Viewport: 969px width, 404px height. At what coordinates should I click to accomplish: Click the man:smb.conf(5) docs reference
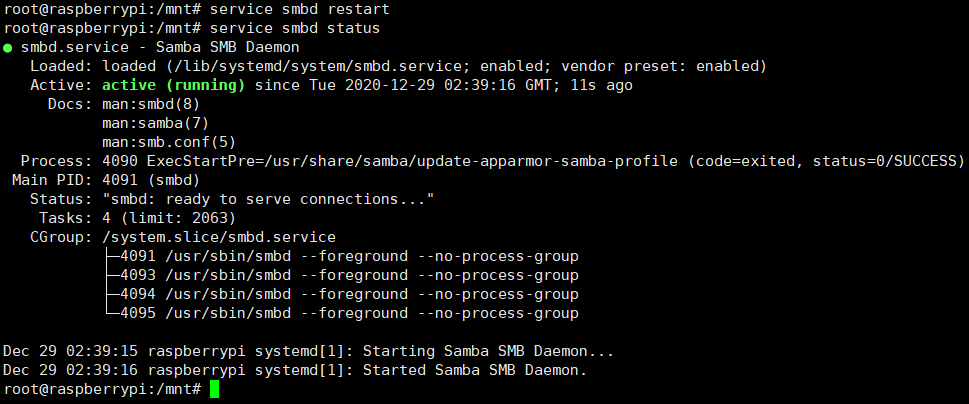168,142
